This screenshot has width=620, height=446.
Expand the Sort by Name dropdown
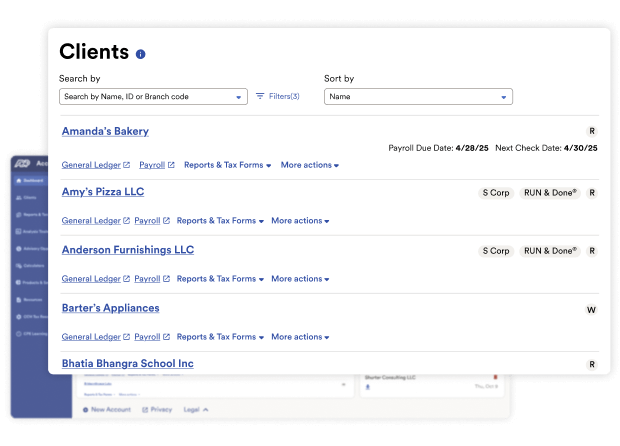418,96
